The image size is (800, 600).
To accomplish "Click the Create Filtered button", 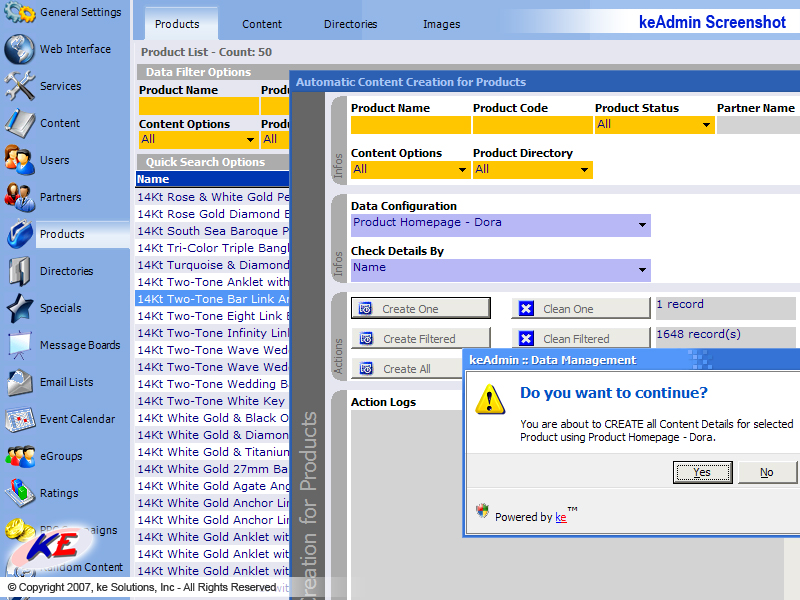I will (x=420, y=339).
